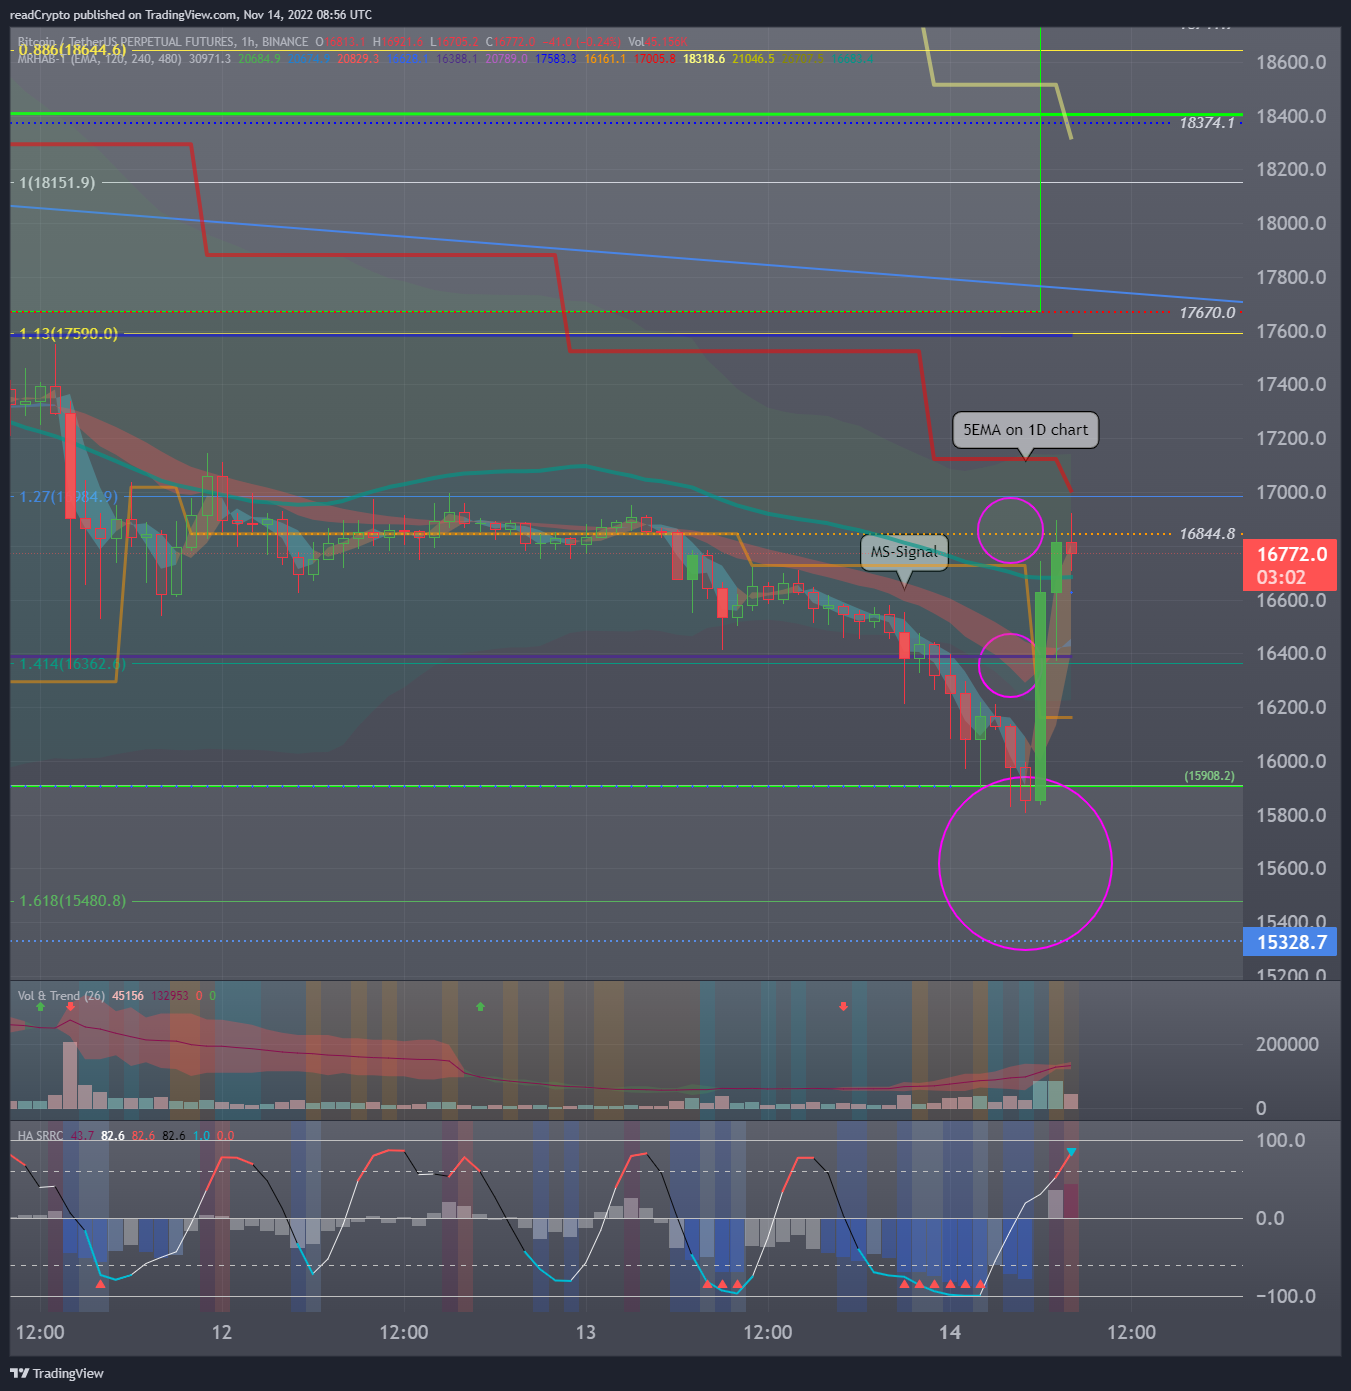Viewport: 1351px width, 1391px height.
Task: Click the cyan down triangle at the oscillator's latest peak
Action: point(1071,1152)
